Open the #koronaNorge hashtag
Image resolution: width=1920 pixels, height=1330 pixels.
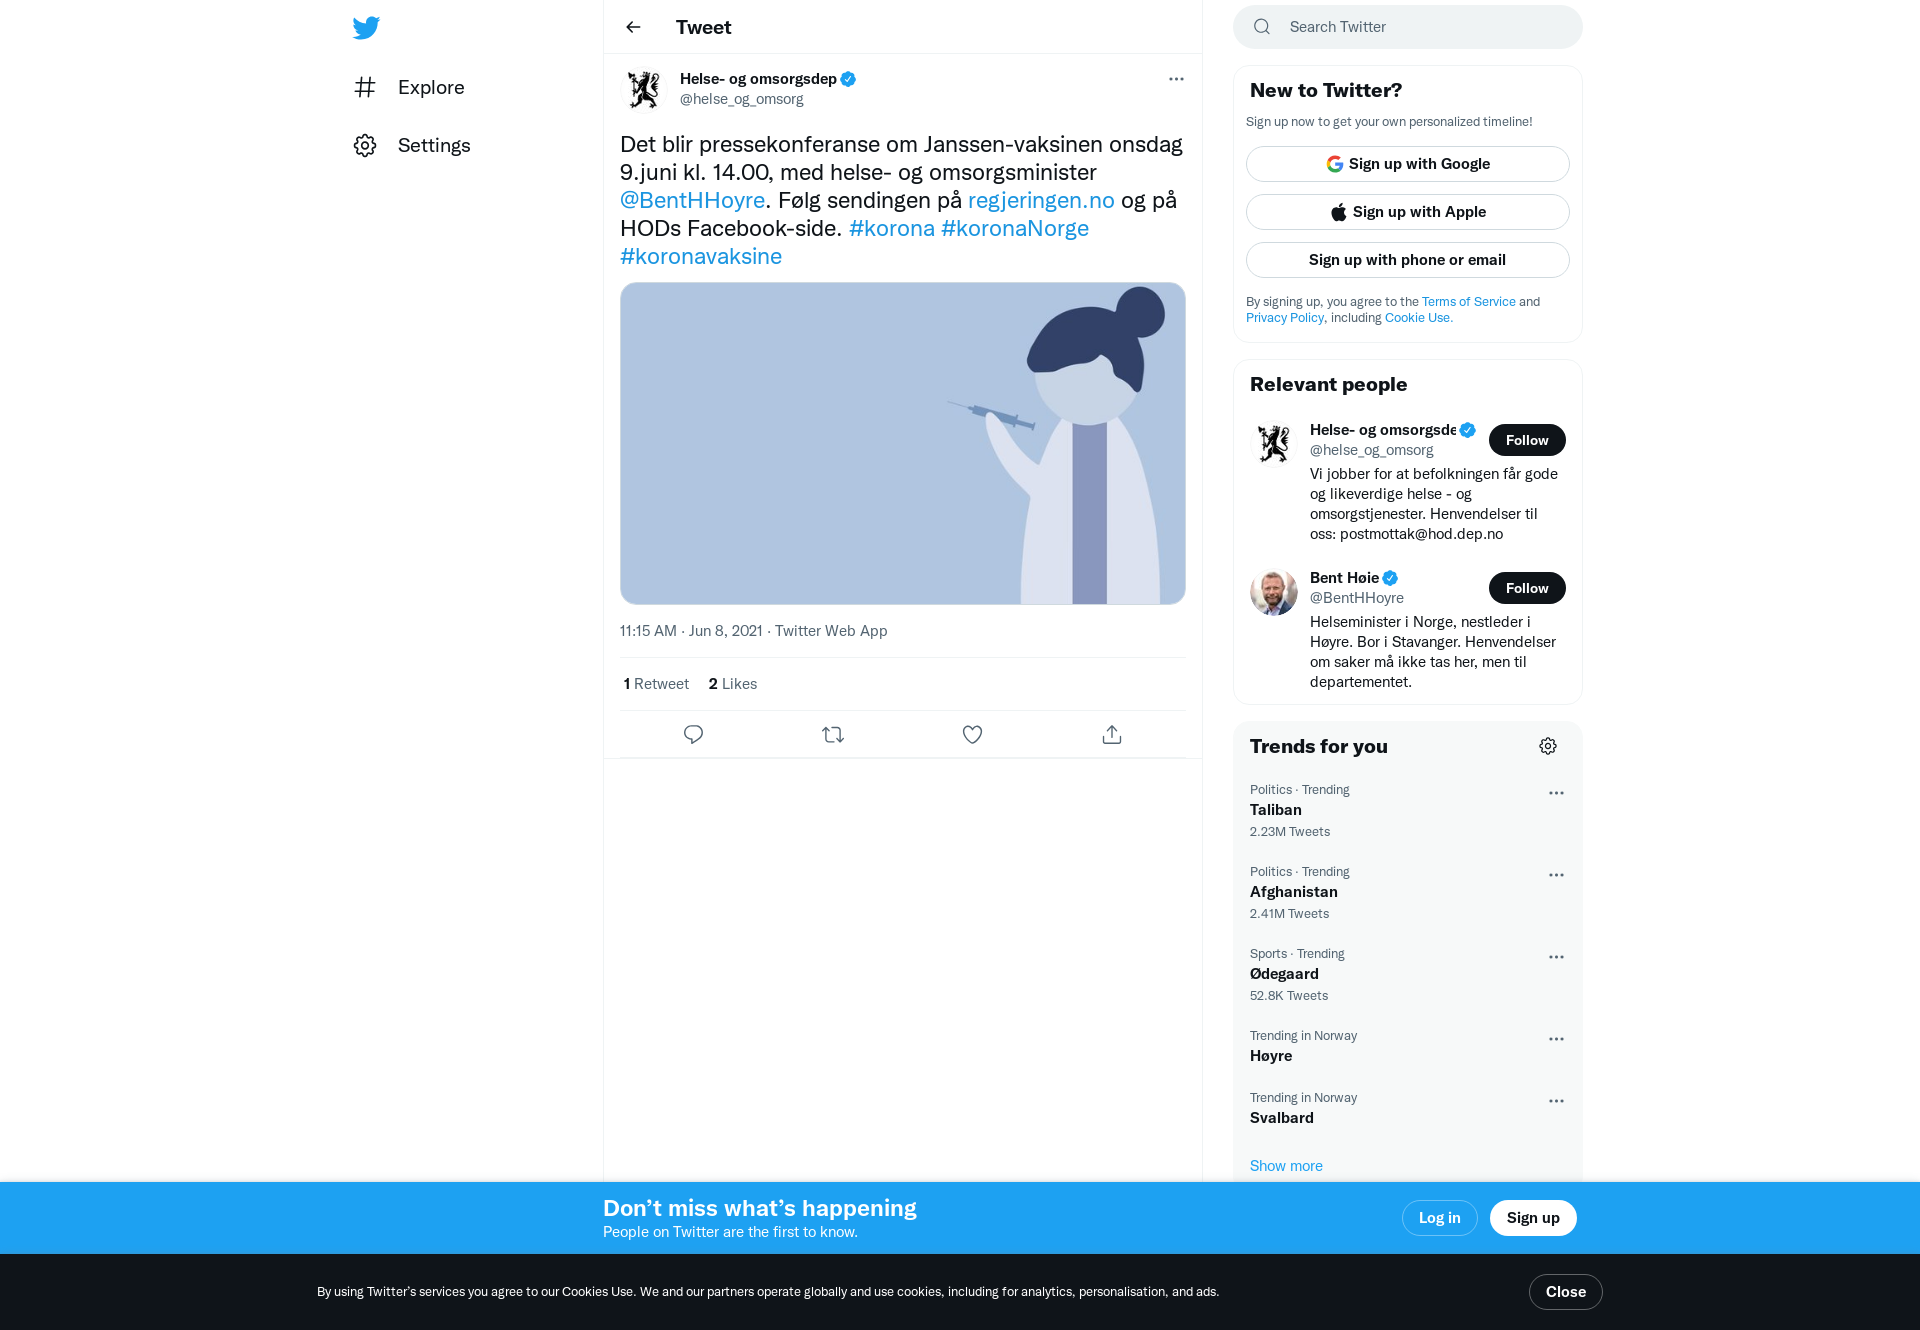1015,228
